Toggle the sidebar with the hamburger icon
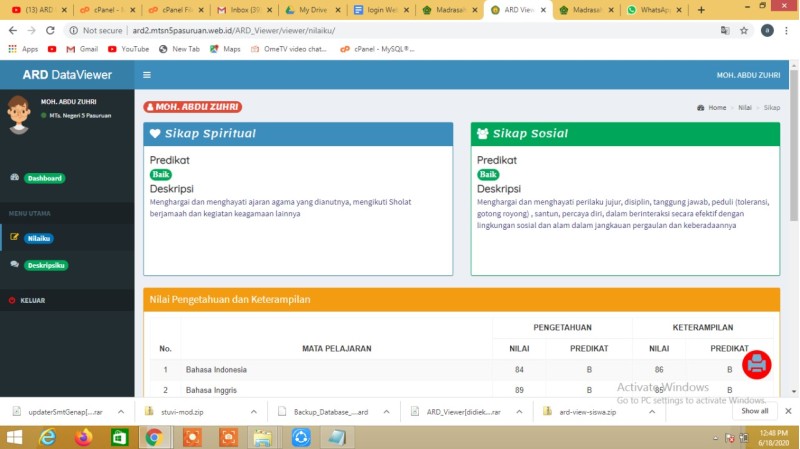The width and height of the screenshot is (800, 449). (147, 75)
